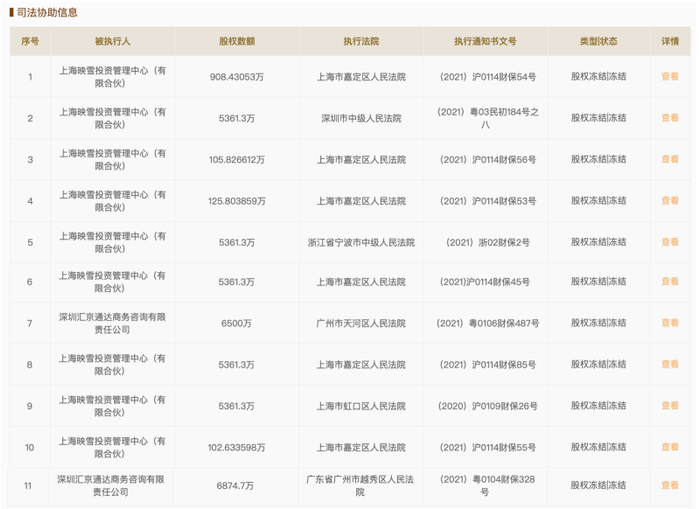Screen dimensions: 700x509
Task: Click the 执行法院 column header
Action: coord(361,42)
